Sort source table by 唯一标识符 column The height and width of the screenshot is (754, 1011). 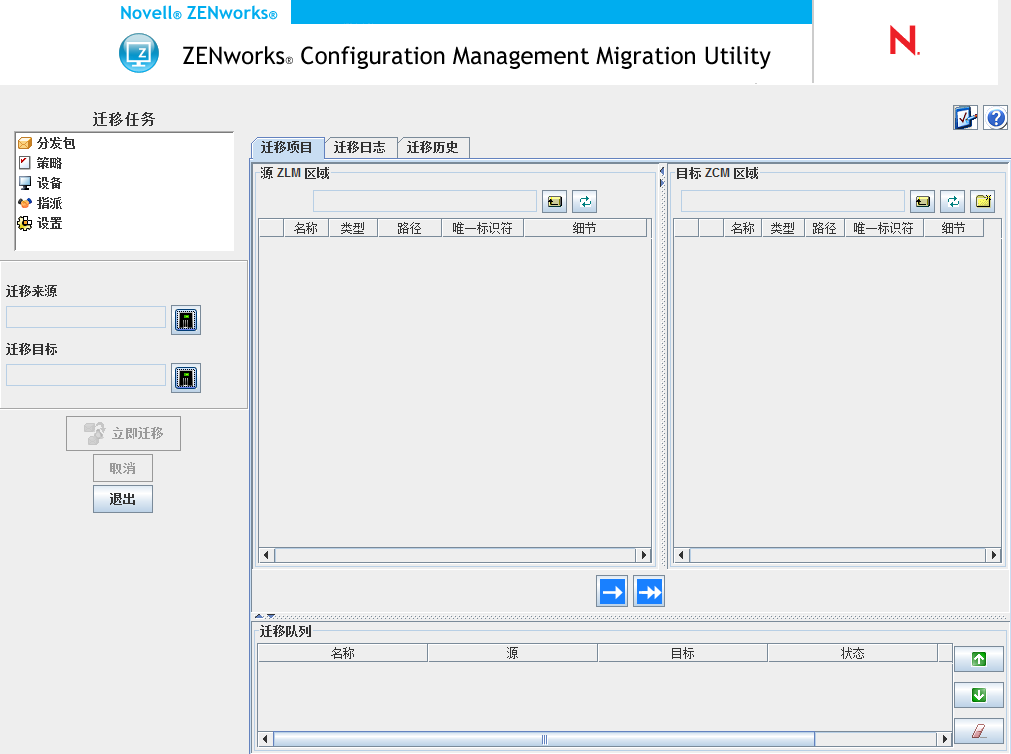483,228
